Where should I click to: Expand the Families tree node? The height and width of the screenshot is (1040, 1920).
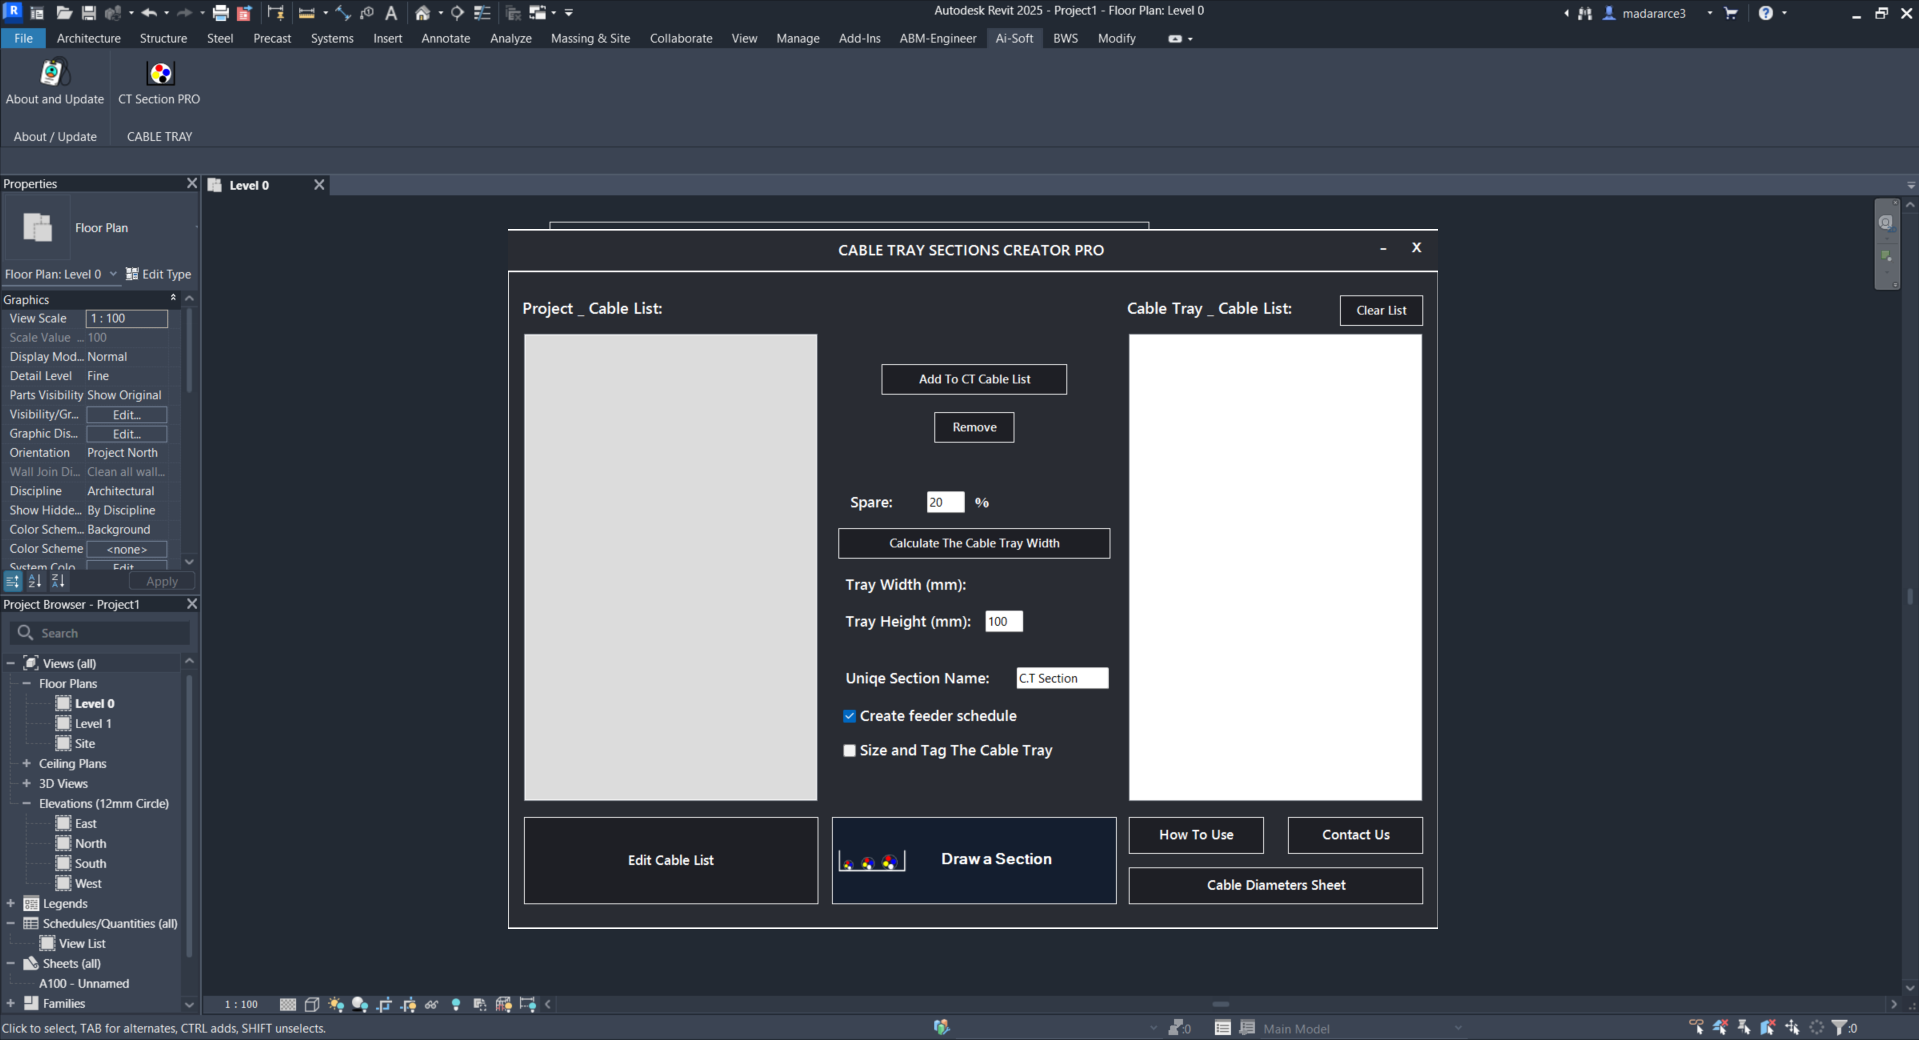click(11, 1004)
